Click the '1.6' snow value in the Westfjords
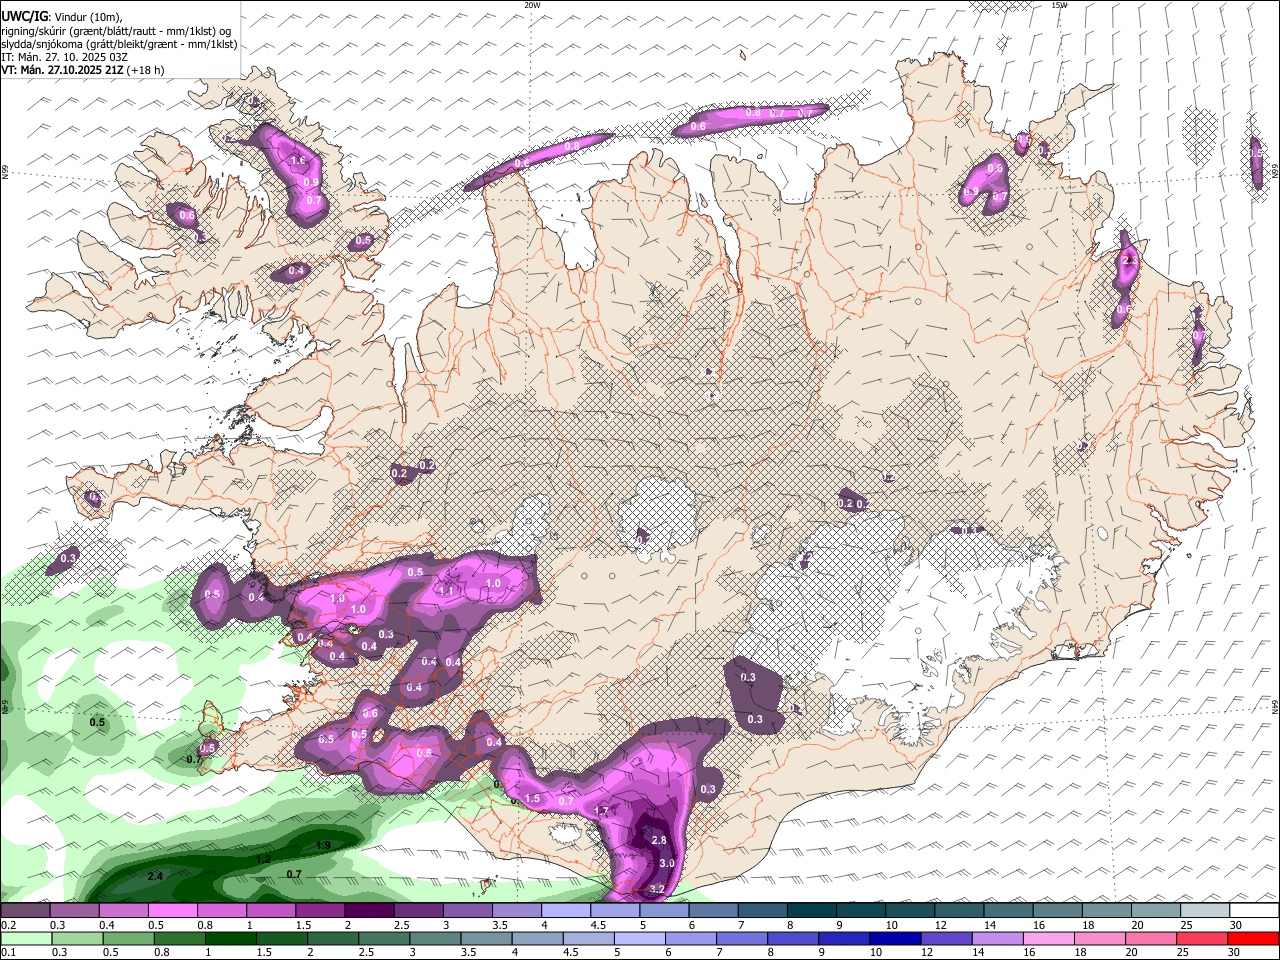The height and width of the screenshot is (960, 1280). [x=297, y=160]
